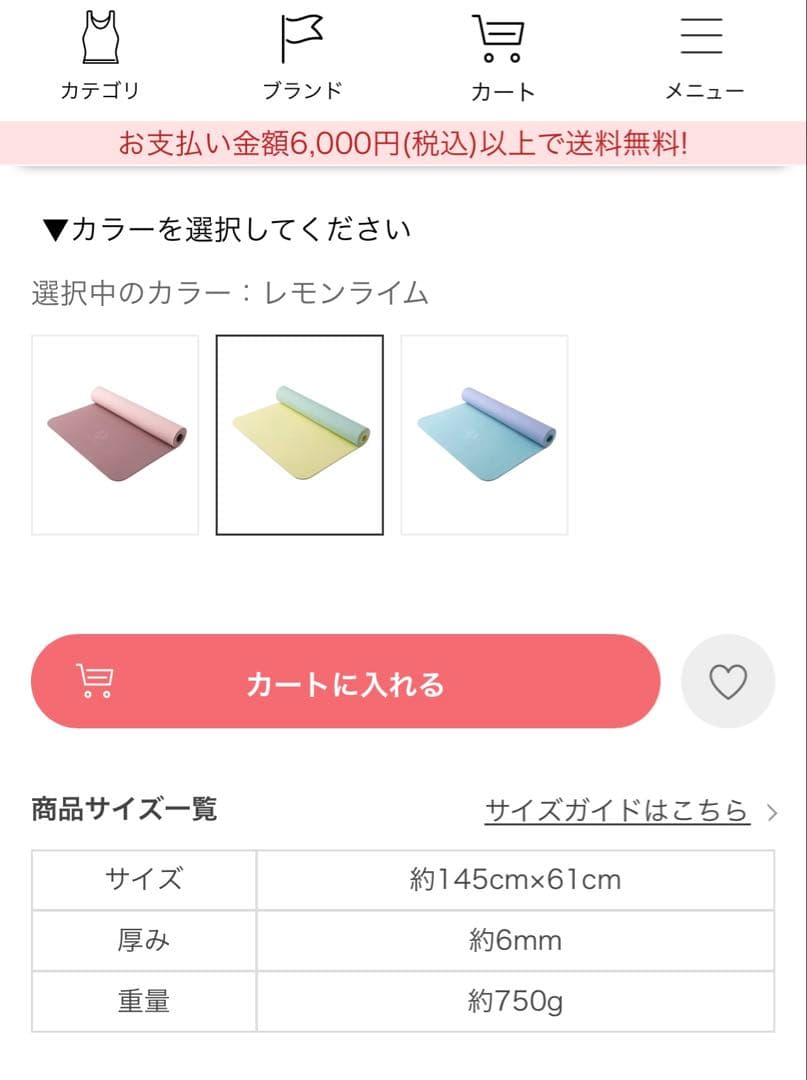Tap the heart favorite icon

pyautogui.click(x=727, y=681)
